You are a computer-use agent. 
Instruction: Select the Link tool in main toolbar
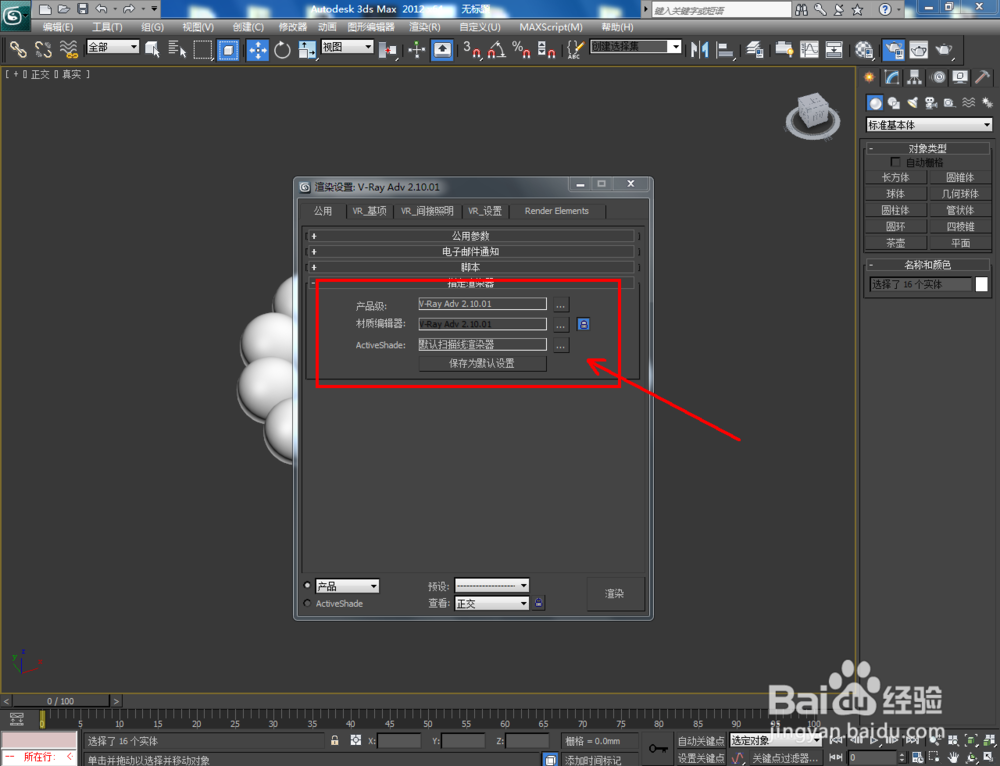point(17,49)
